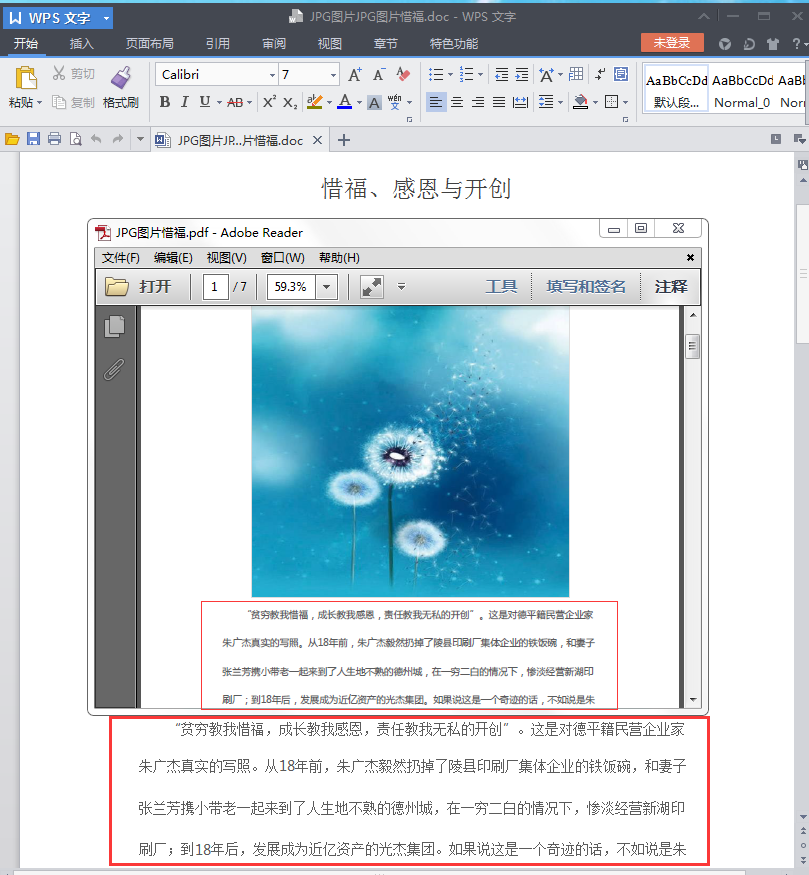Increase font size with the A+ icon
Image resolution: width=809 pixels, height=875 pixels.
(x=355, y=74)
